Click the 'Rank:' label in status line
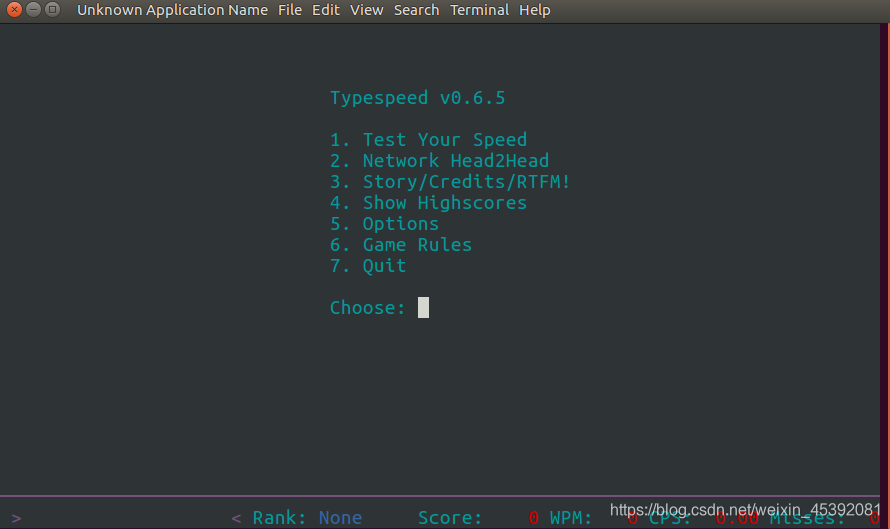Image resolution: width=890 pixels, height=529 pixels. click(x=279, y=518)
